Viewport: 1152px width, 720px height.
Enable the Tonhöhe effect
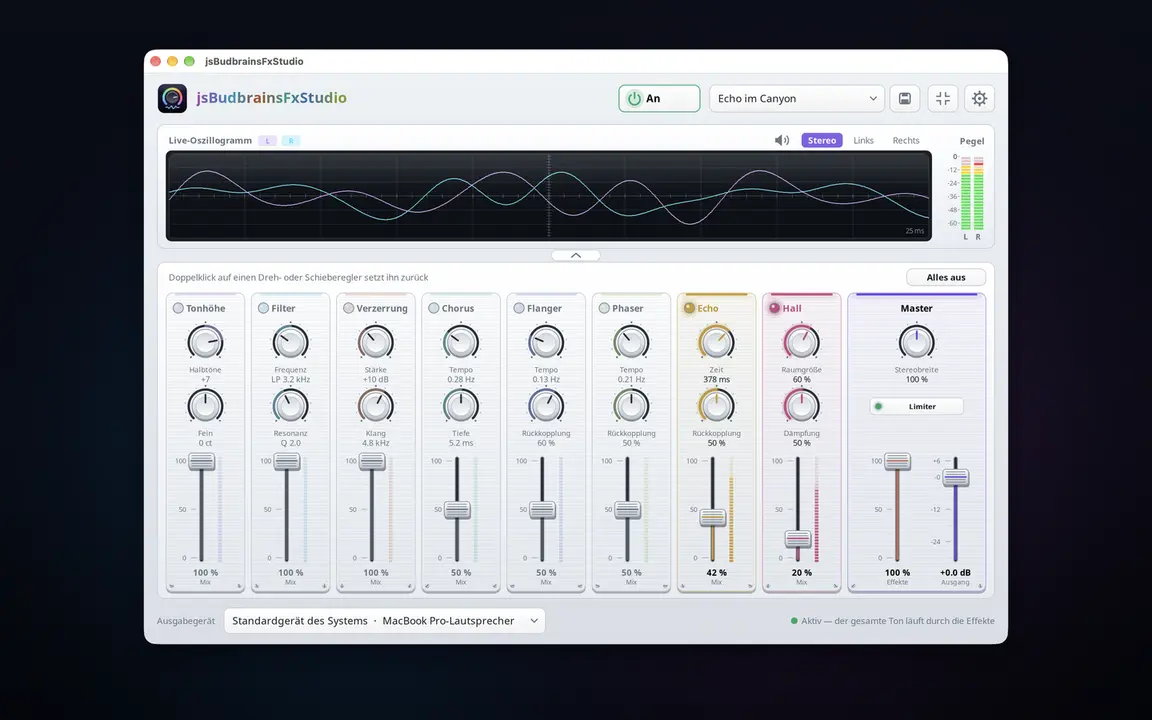tap(178, 308)
